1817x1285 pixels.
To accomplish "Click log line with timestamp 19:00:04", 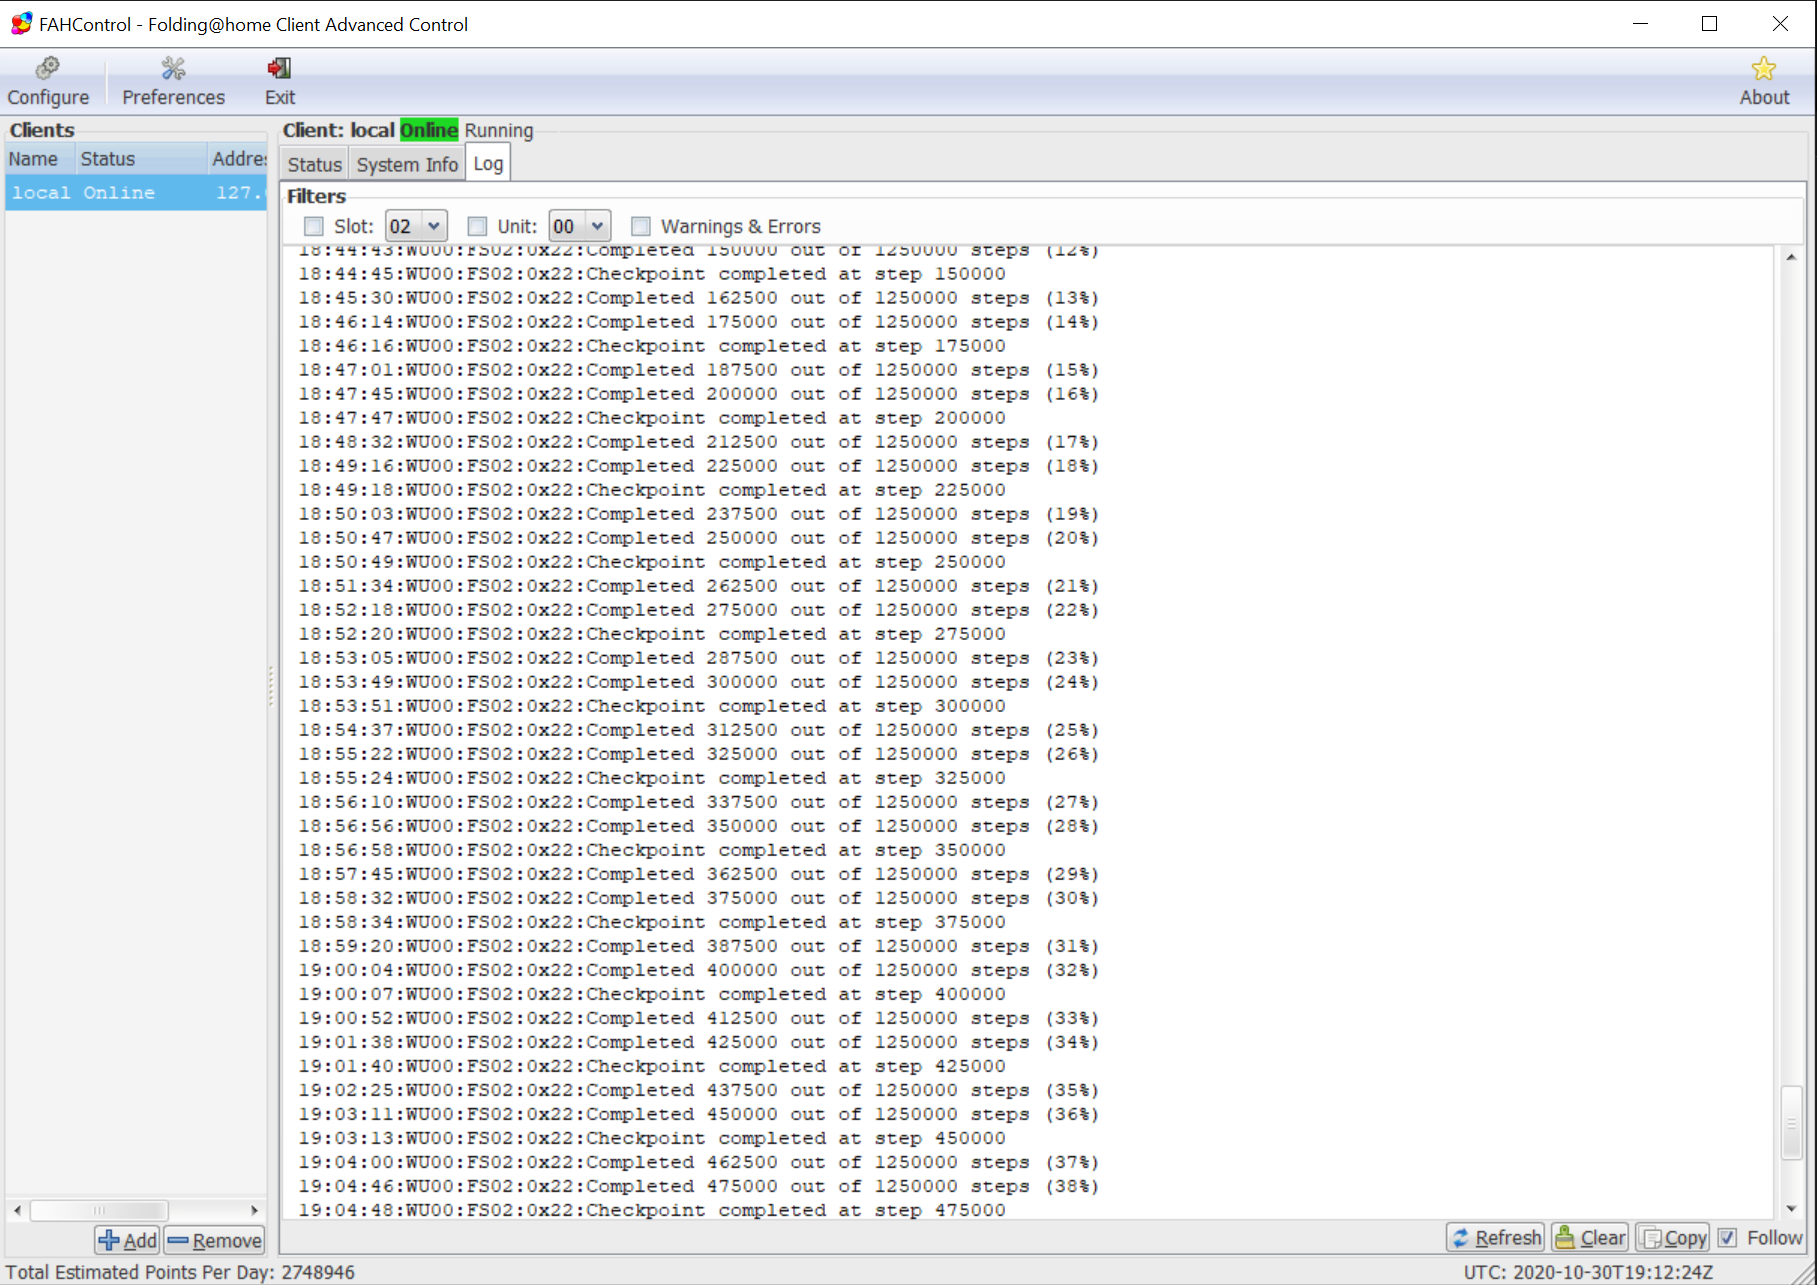I will 699,970.
